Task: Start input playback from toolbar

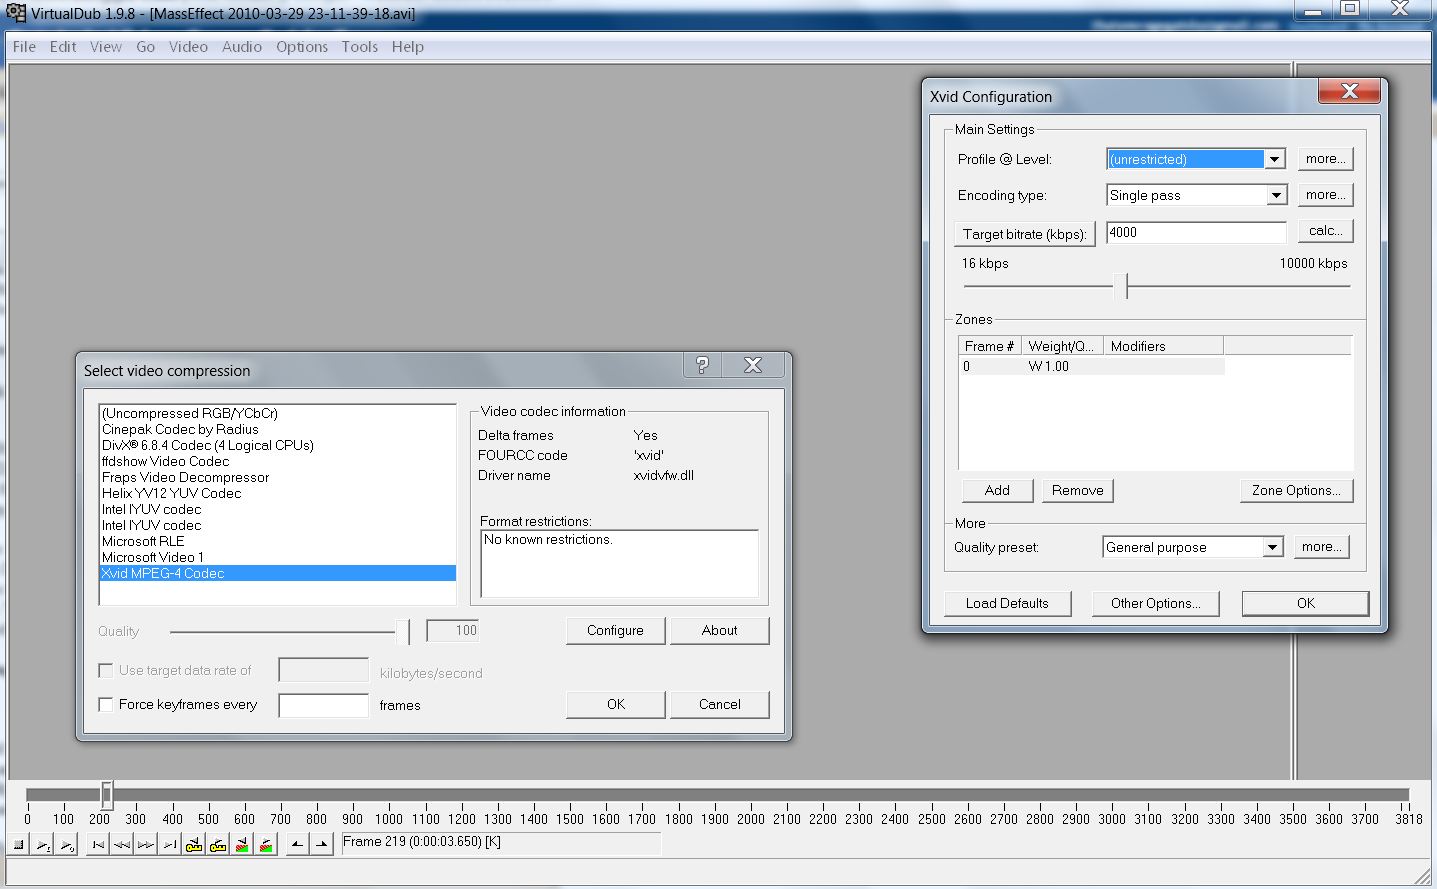Action: click(x=43, y=845)
